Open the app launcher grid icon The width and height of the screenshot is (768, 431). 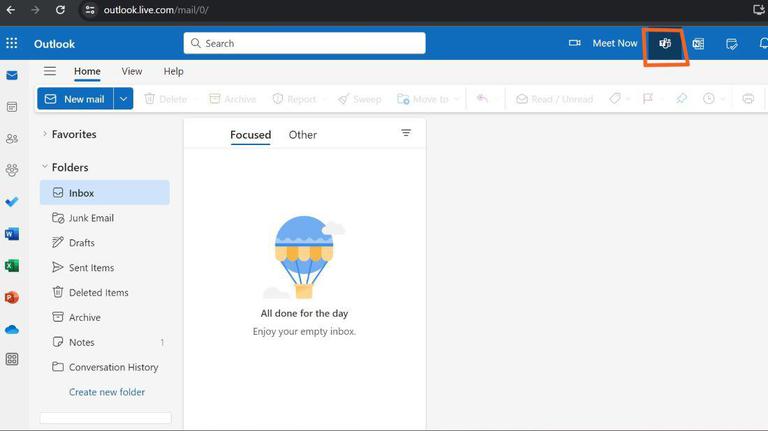point(12,43)
